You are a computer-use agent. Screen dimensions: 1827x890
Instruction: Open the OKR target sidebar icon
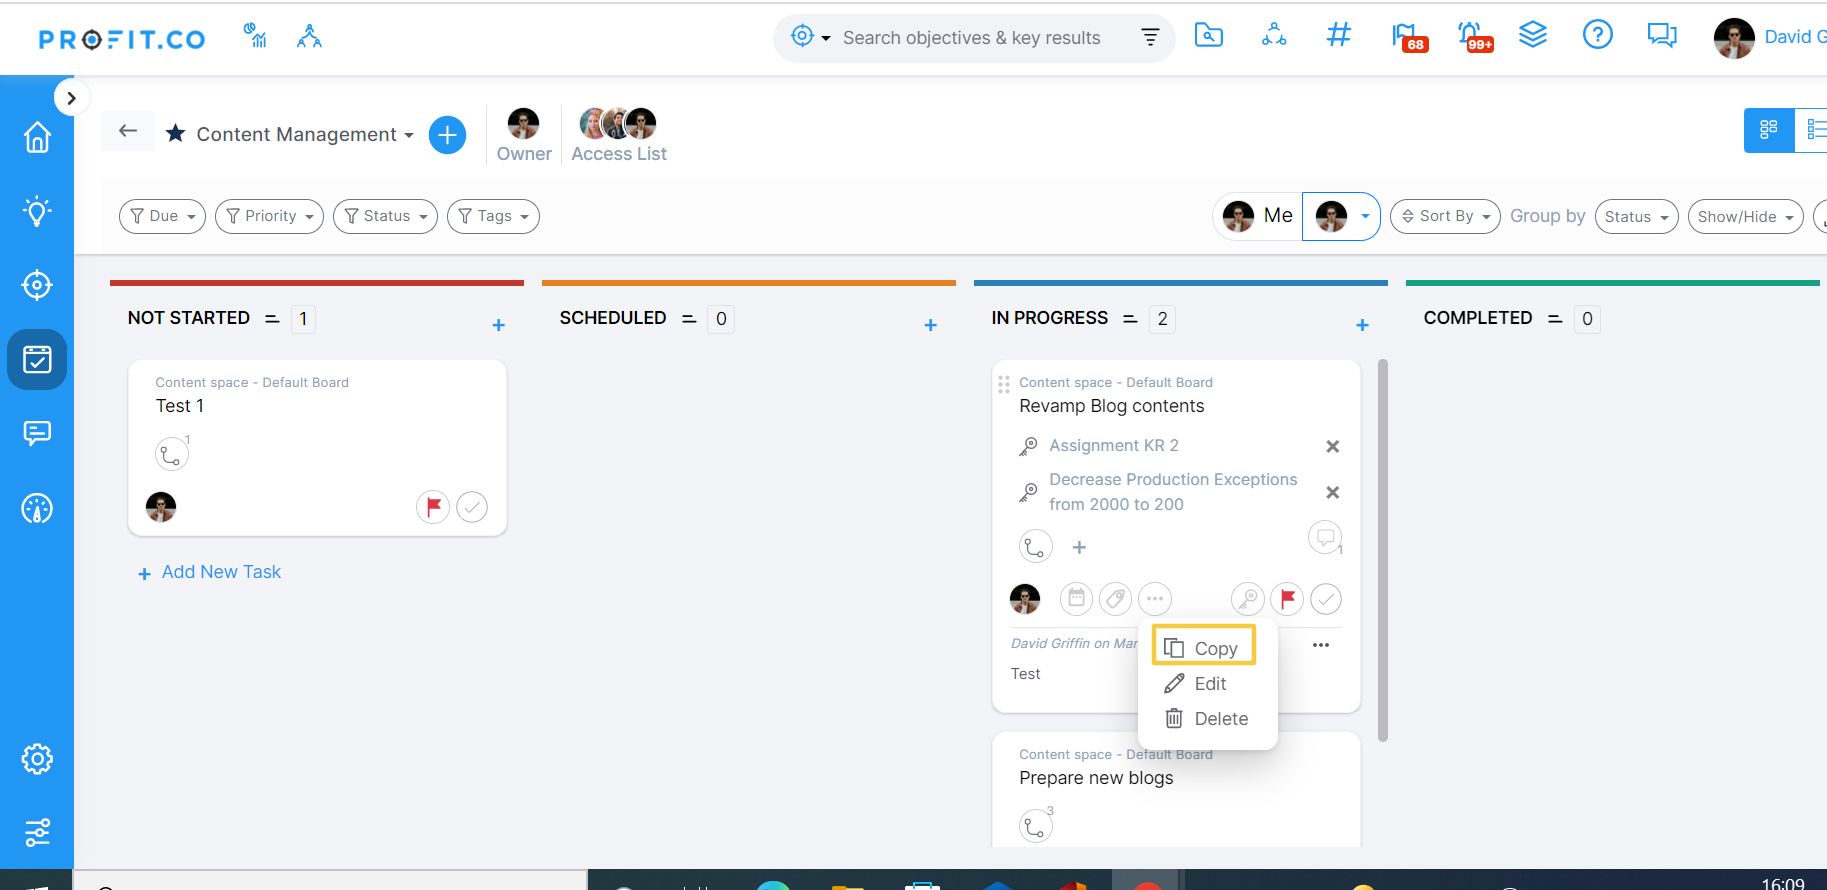pos(37,285)
